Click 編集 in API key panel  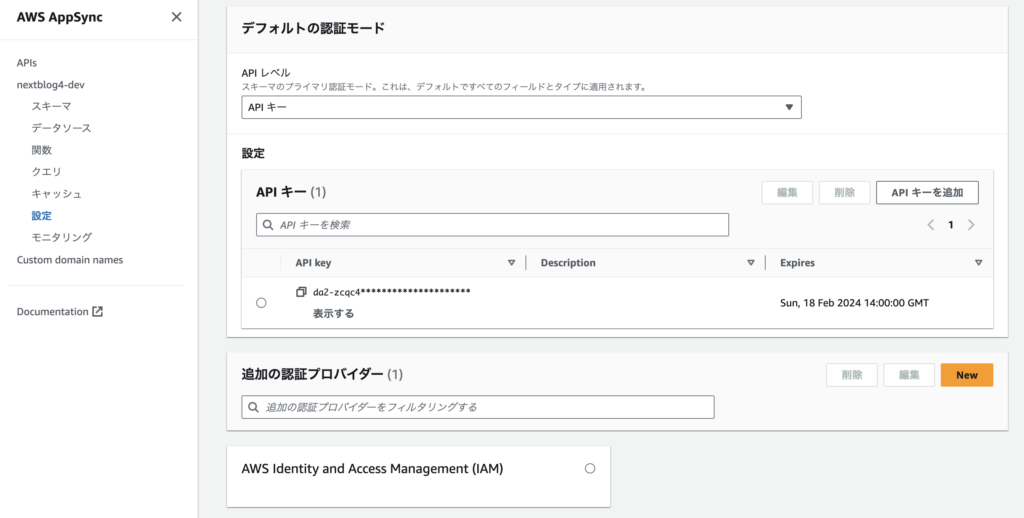tap(787, 193)
